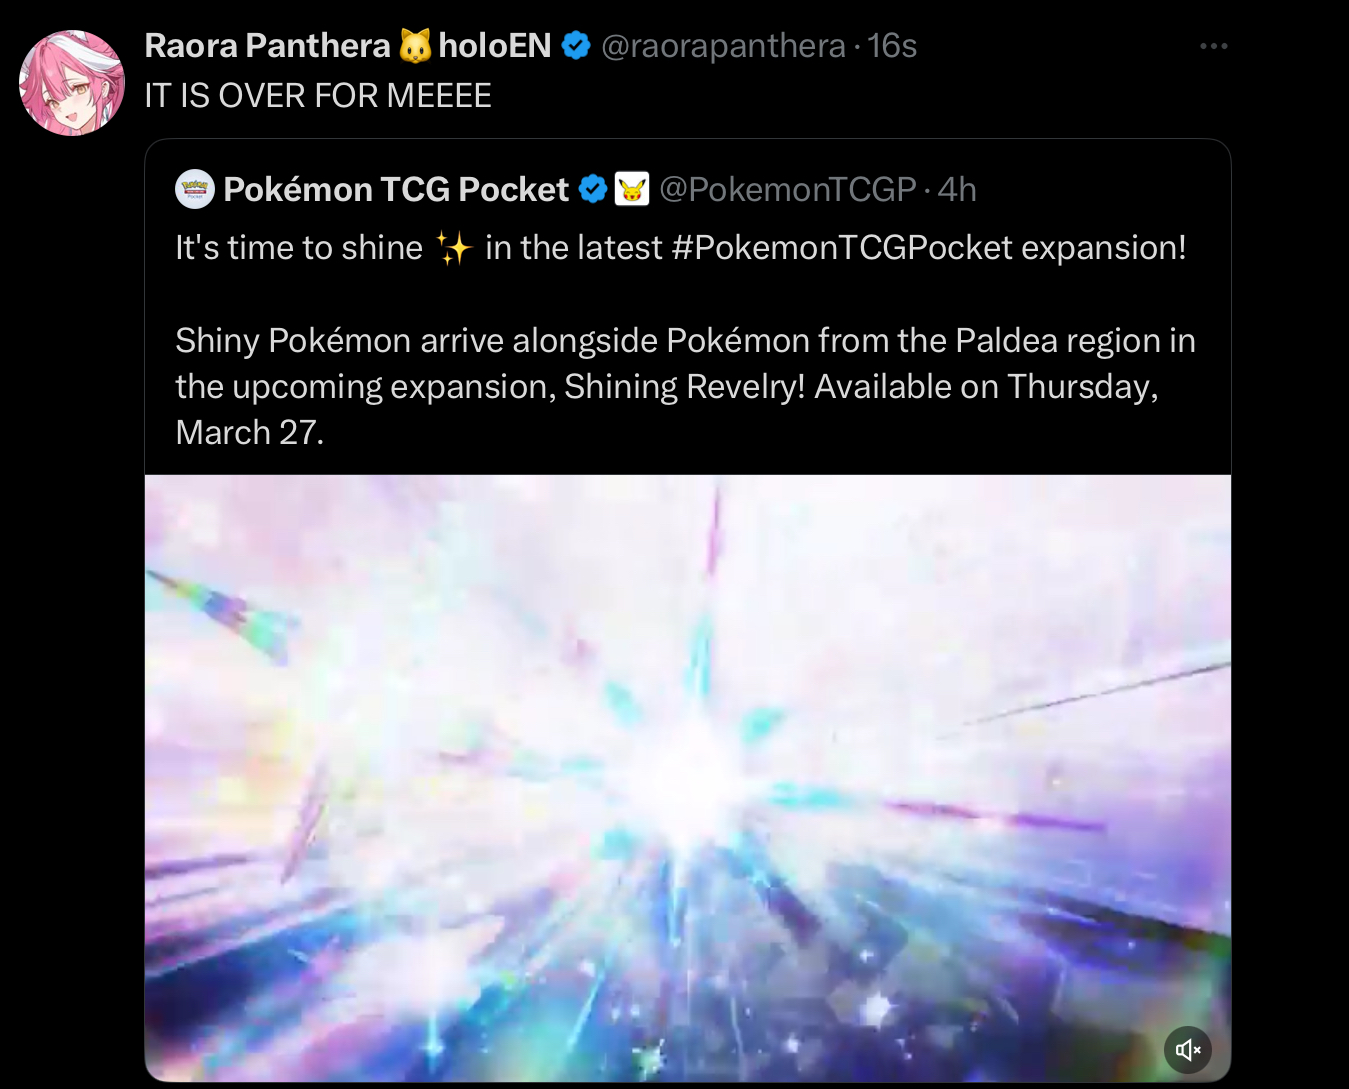Play the Shining Revelry video preview

[x=688, y=778]
